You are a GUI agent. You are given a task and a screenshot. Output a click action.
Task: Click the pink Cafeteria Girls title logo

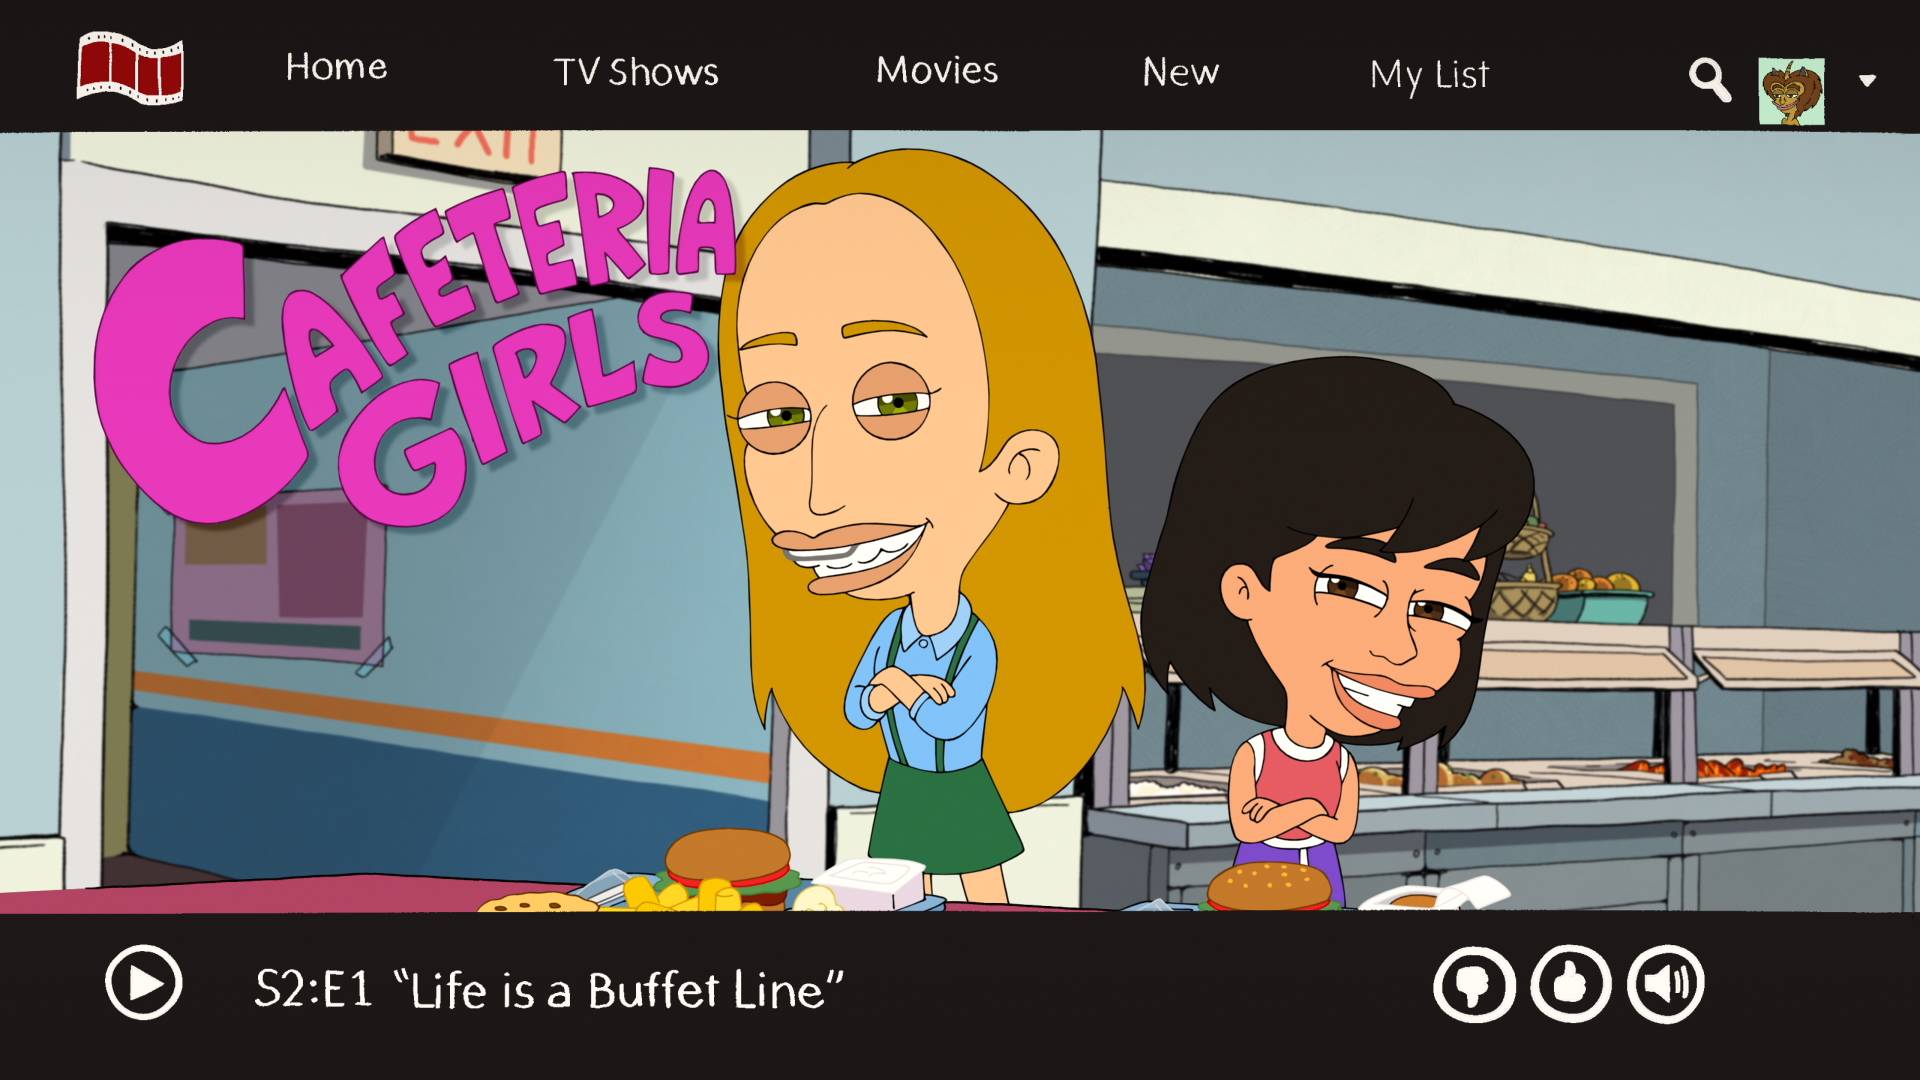415,345
